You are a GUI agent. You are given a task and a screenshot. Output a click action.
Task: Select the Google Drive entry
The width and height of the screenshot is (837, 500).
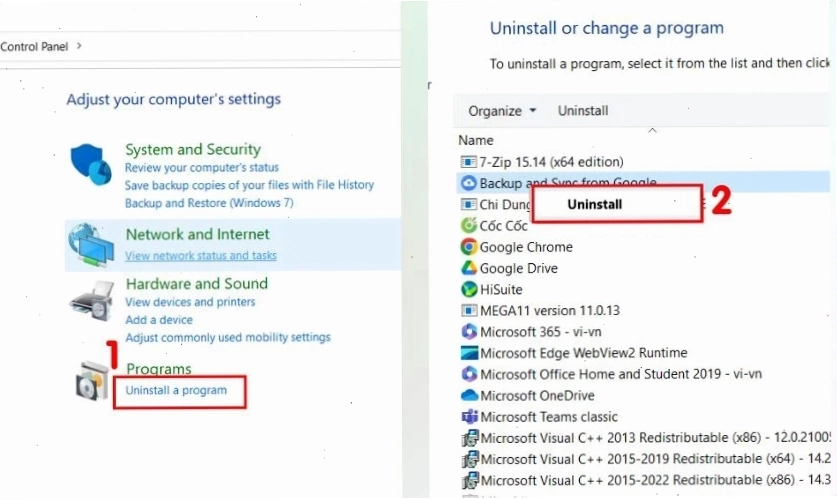click(518, 268)
